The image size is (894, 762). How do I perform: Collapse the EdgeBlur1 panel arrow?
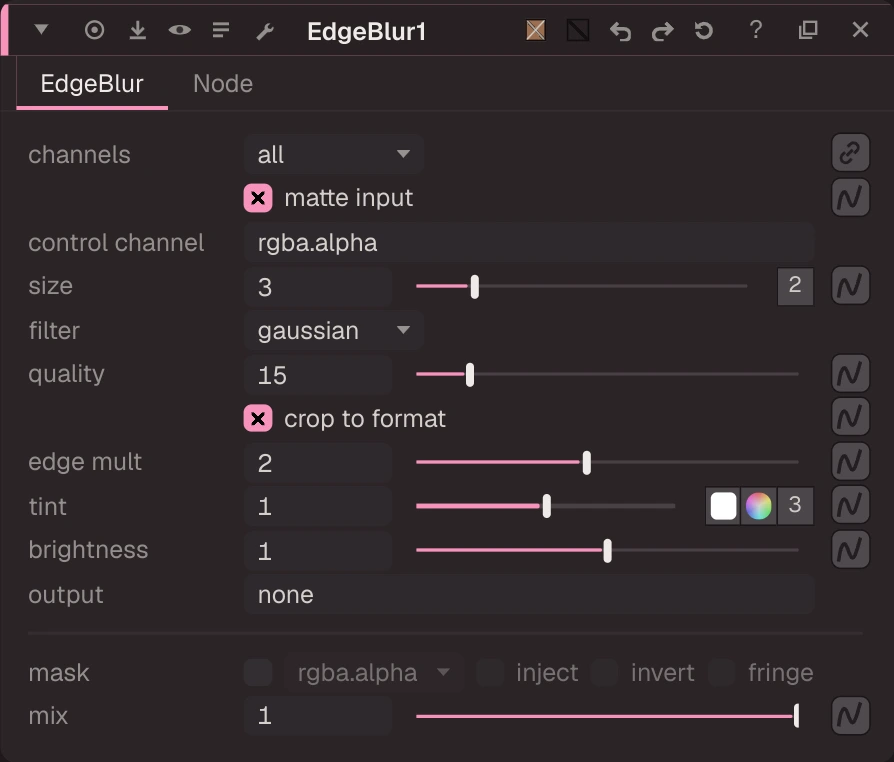coord(41,29)
